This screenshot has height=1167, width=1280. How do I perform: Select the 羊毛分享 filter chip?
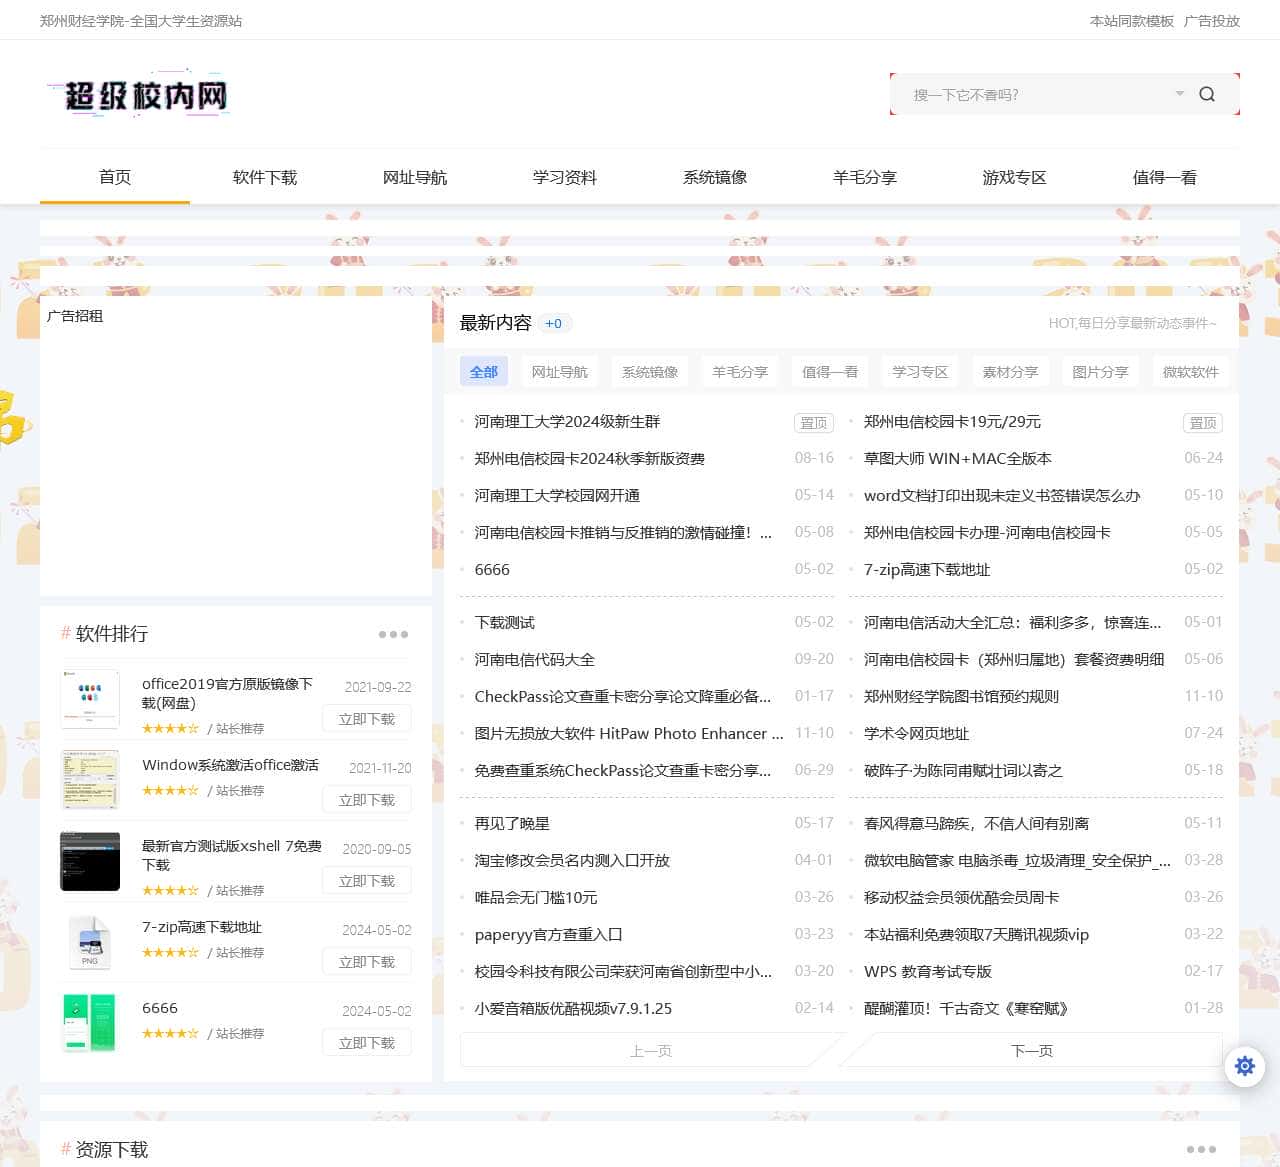point(739,371)
